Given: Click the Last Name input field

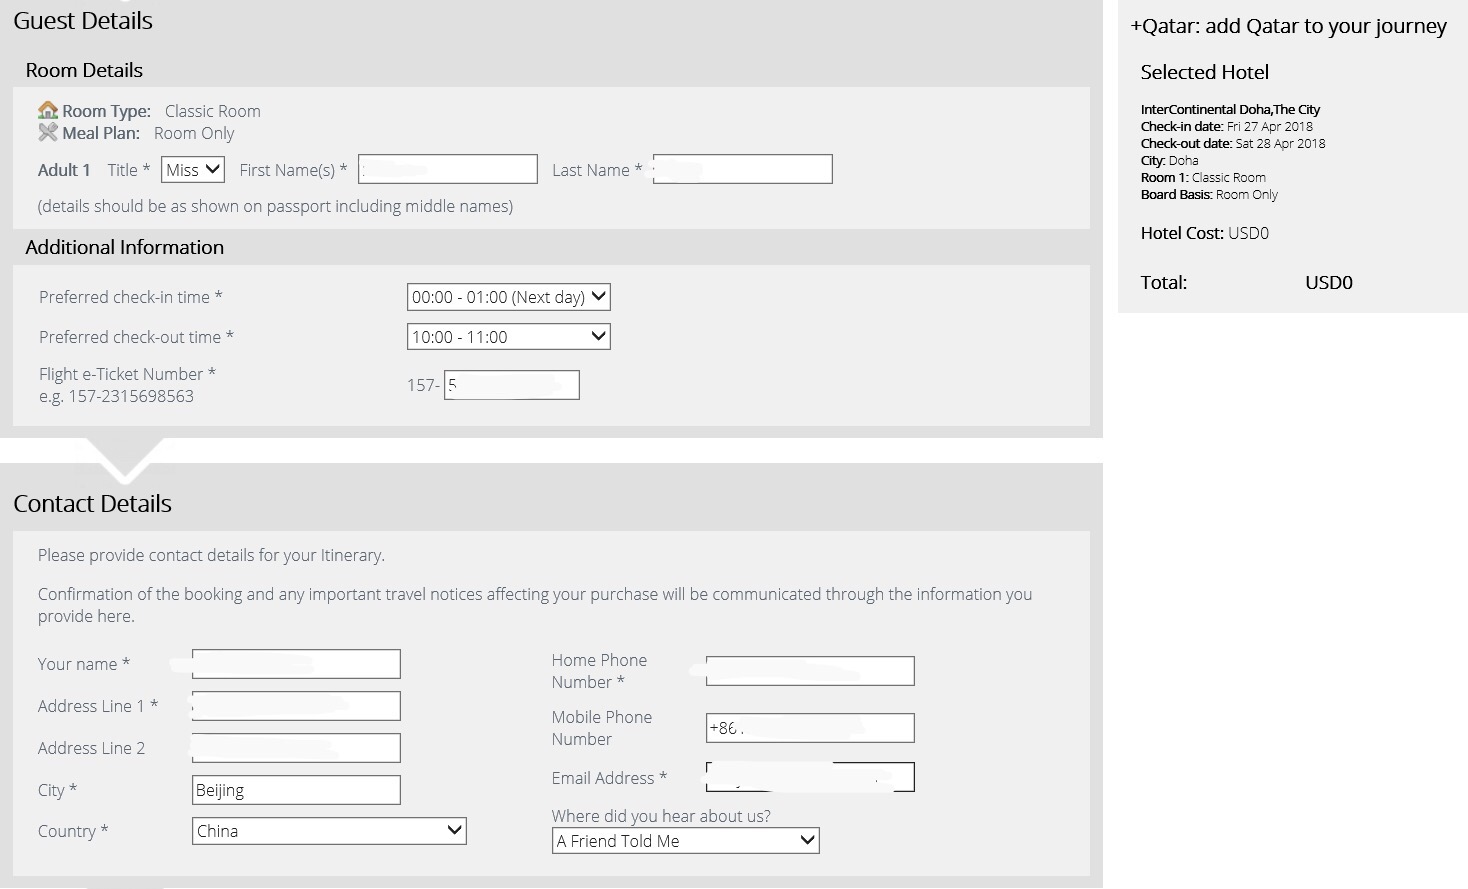Looking at the screenshot, I should (742, 170).
